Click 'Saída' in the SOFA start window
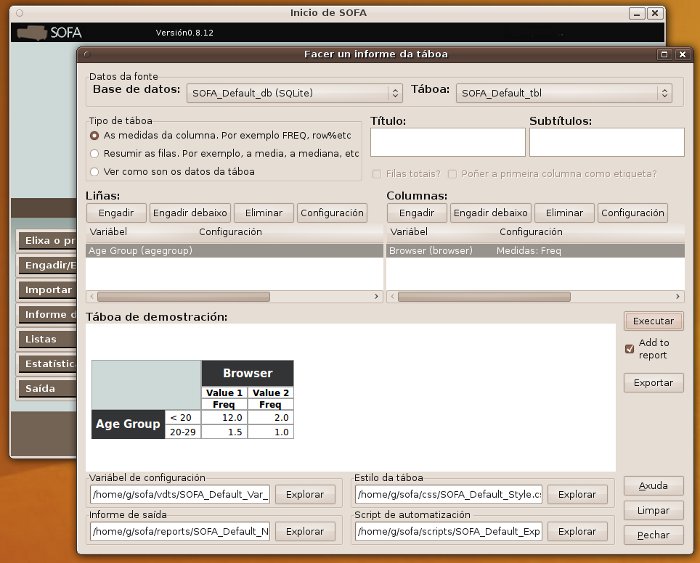 click(x=48, y=389)
